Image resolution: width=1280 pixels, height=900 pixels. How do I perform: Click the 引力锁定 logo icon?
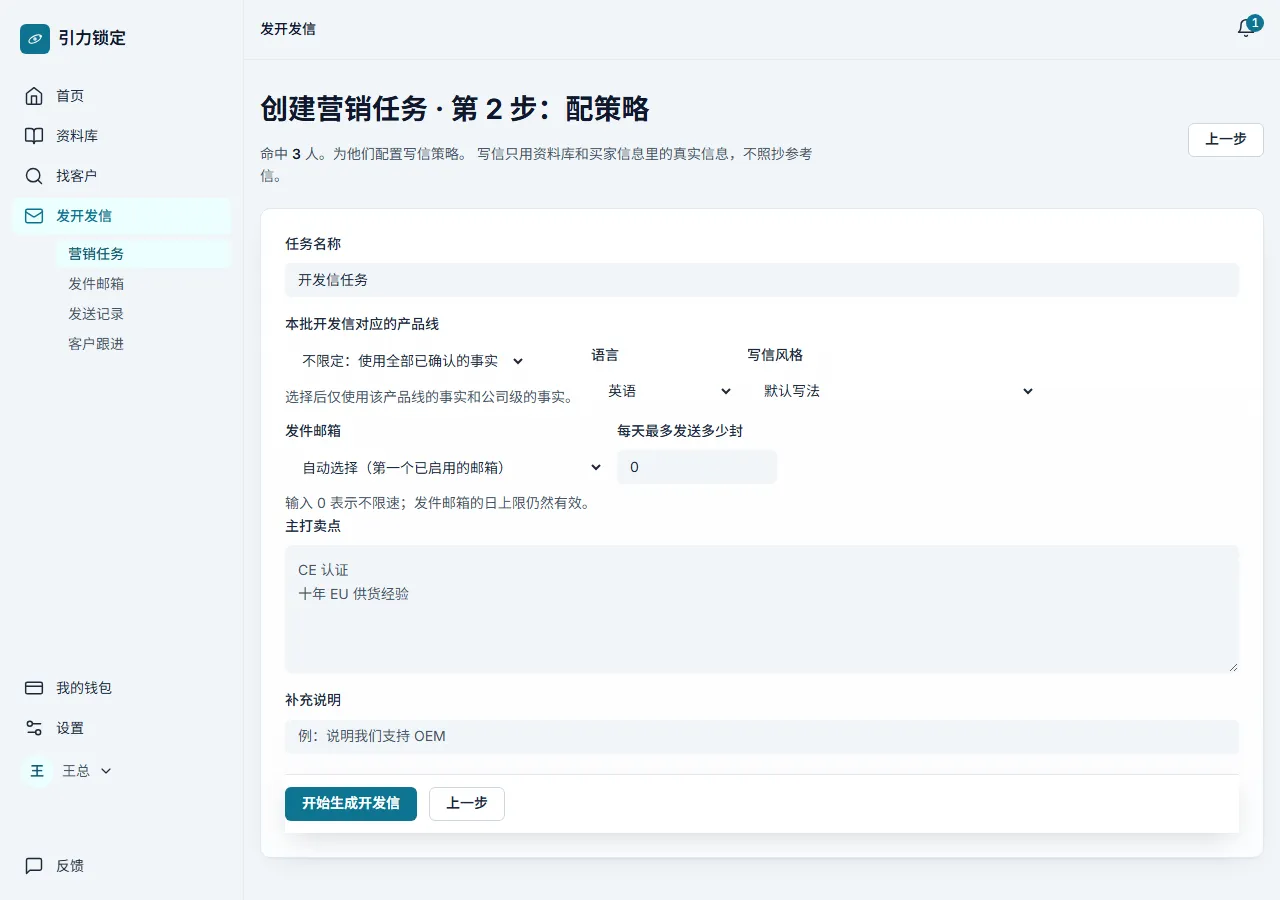[x=35, y=39]
